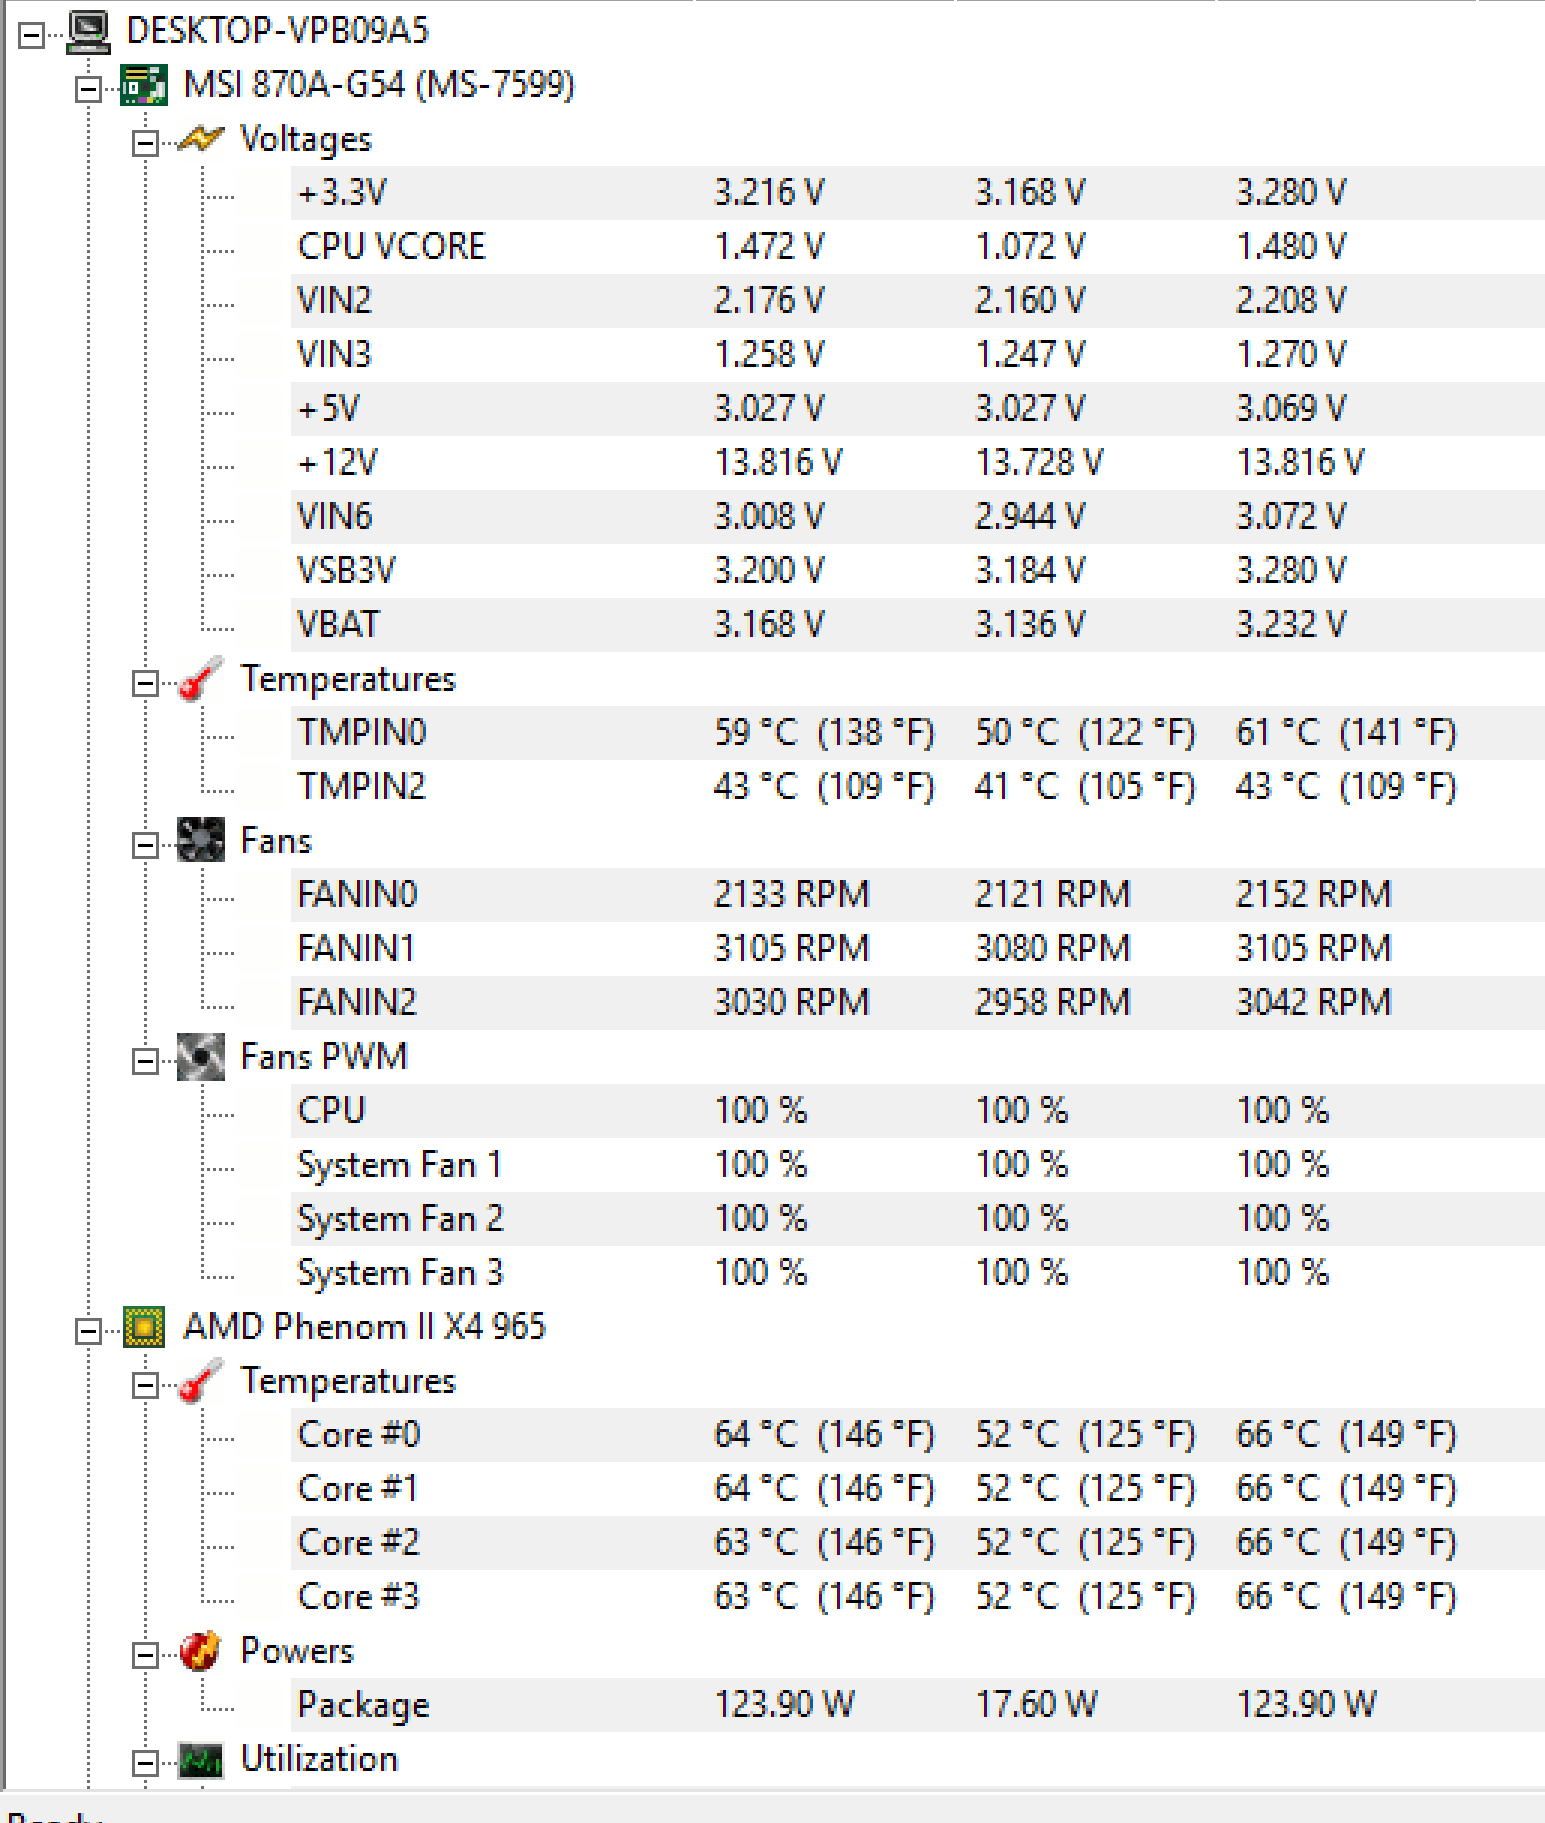Collapse the Voltages section

coord(145,144)
